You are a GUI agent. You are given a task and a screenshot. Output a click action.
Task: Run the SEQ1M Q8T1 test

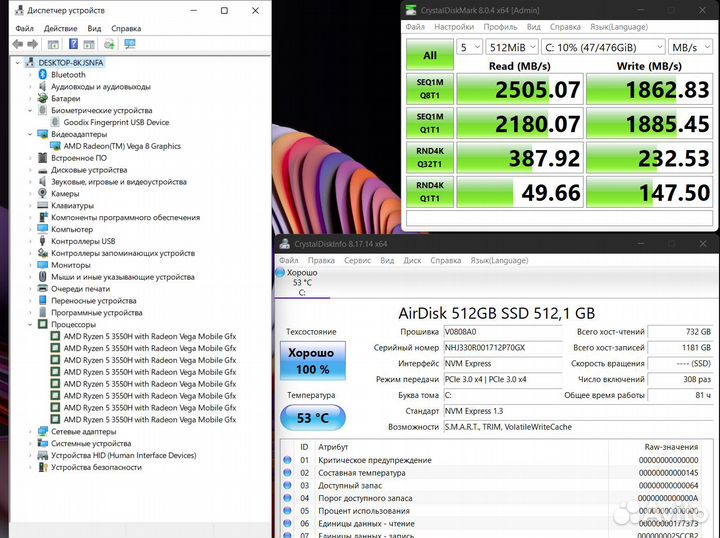430,89
